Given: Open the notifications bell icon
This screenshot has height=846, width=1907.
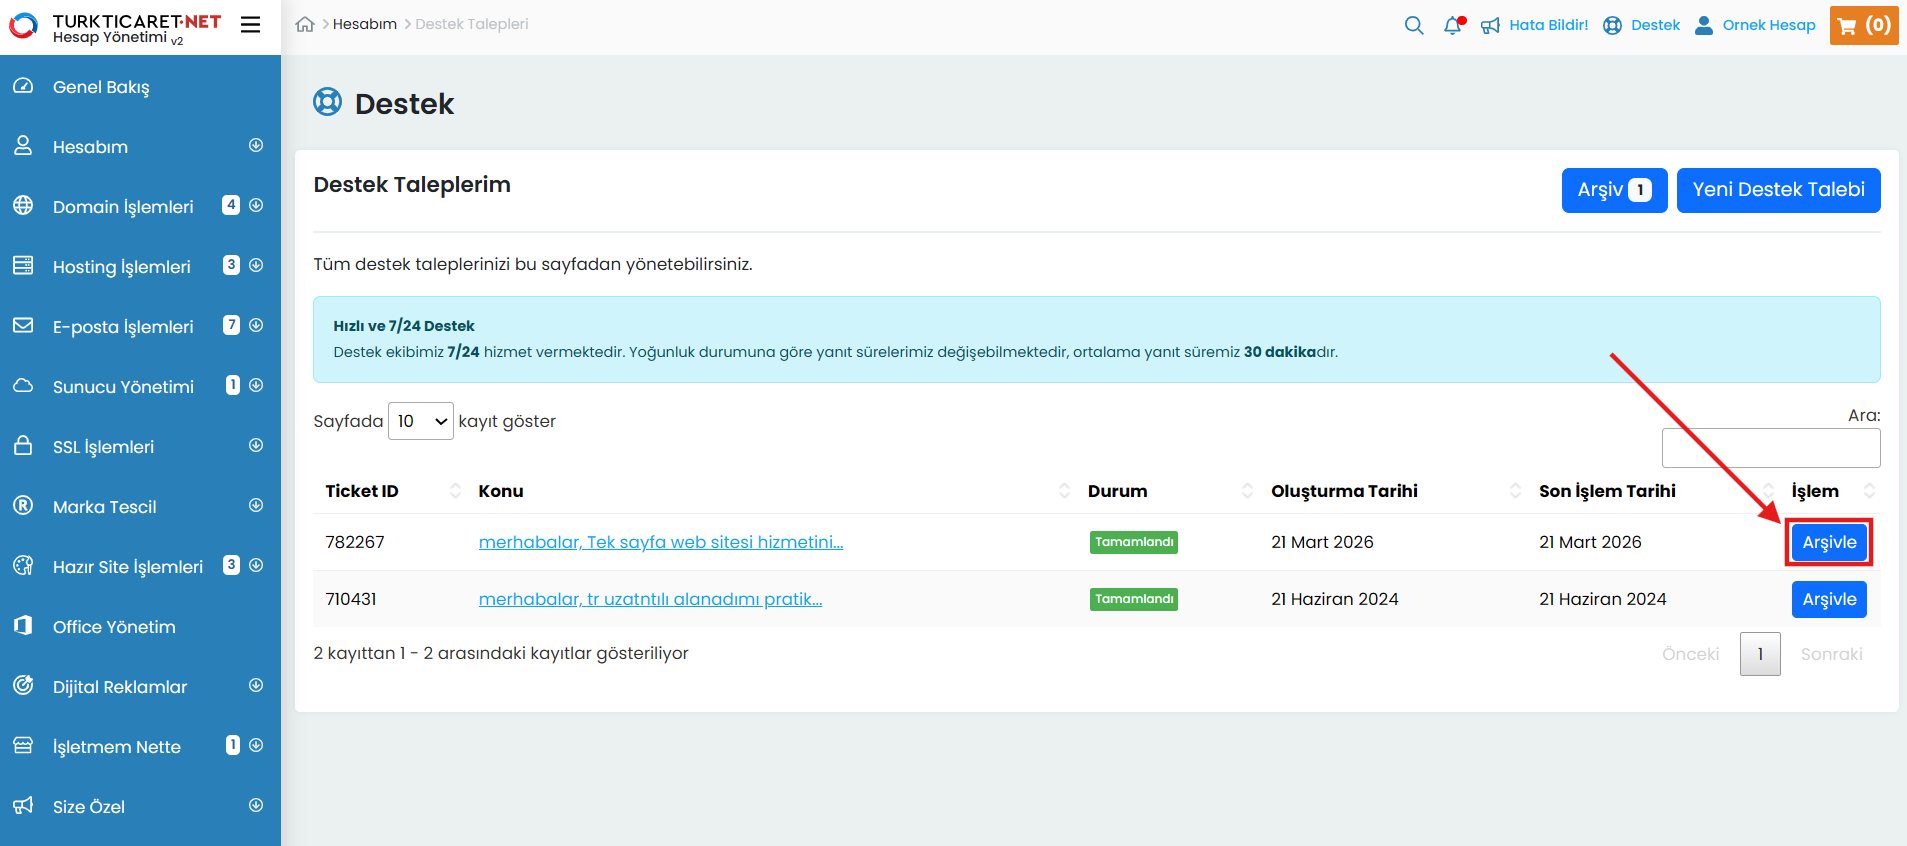Looking at the screenshot, I should tap(1453, 25).
